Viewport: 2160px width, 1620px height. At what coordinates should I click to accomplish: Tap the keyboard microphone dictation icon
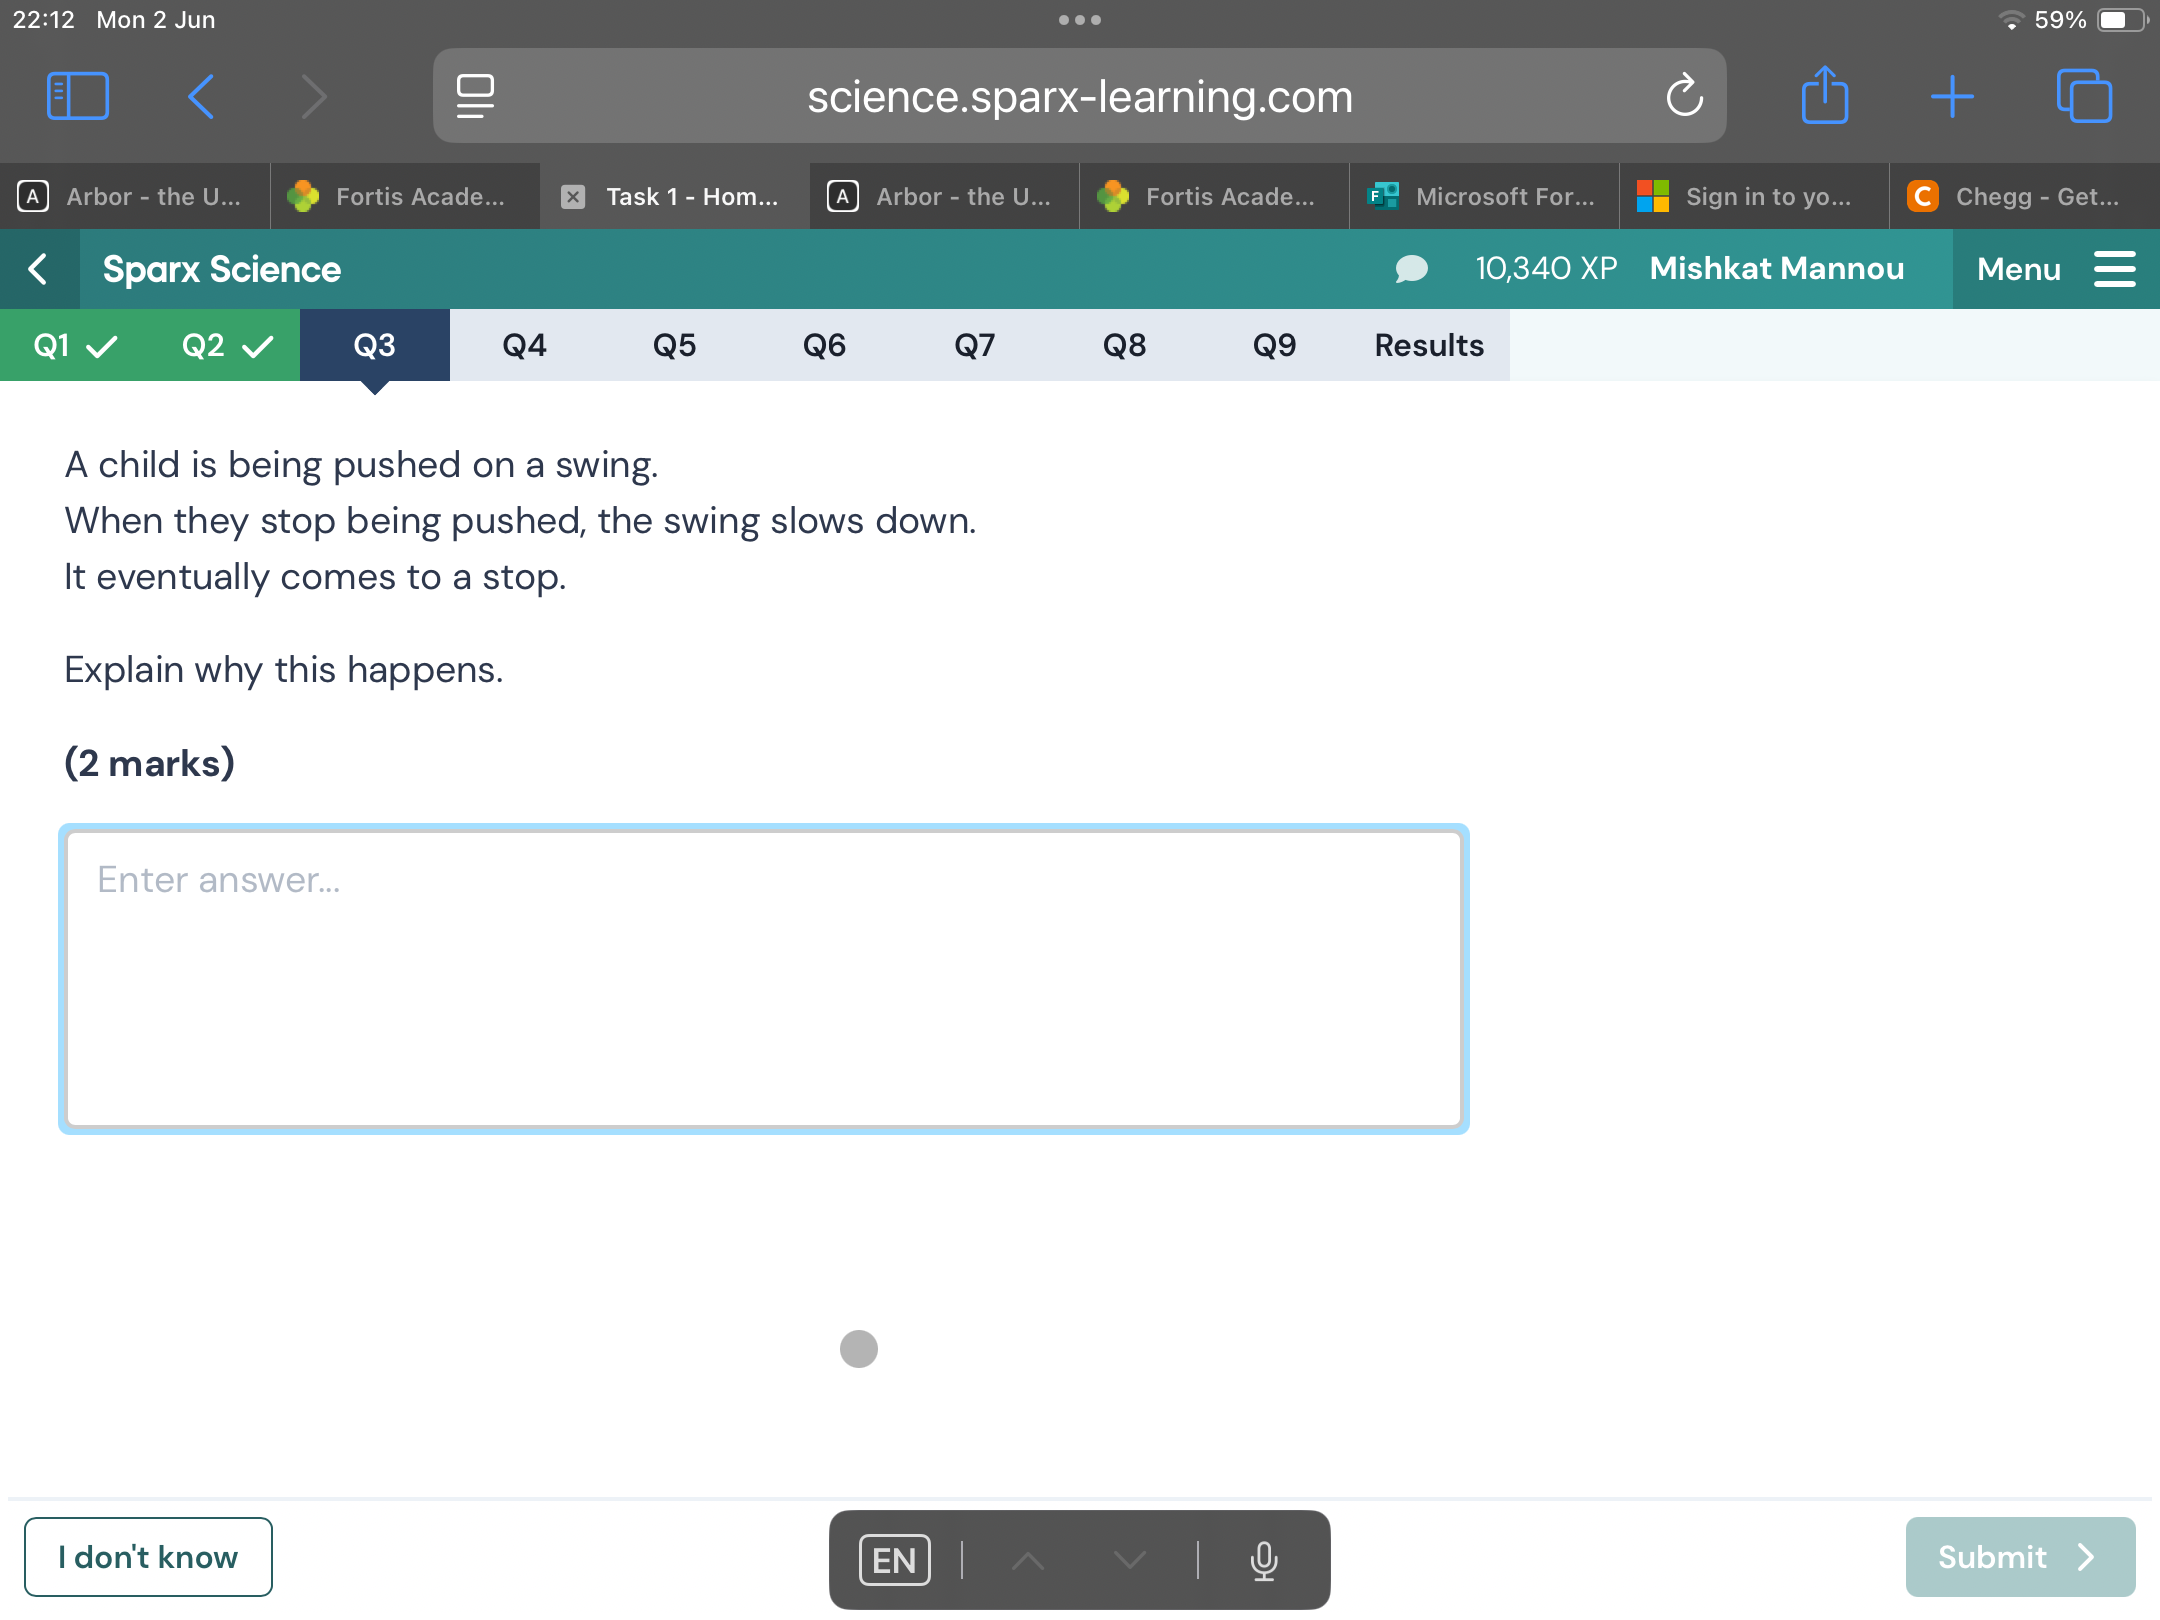pos(1264,1560)
